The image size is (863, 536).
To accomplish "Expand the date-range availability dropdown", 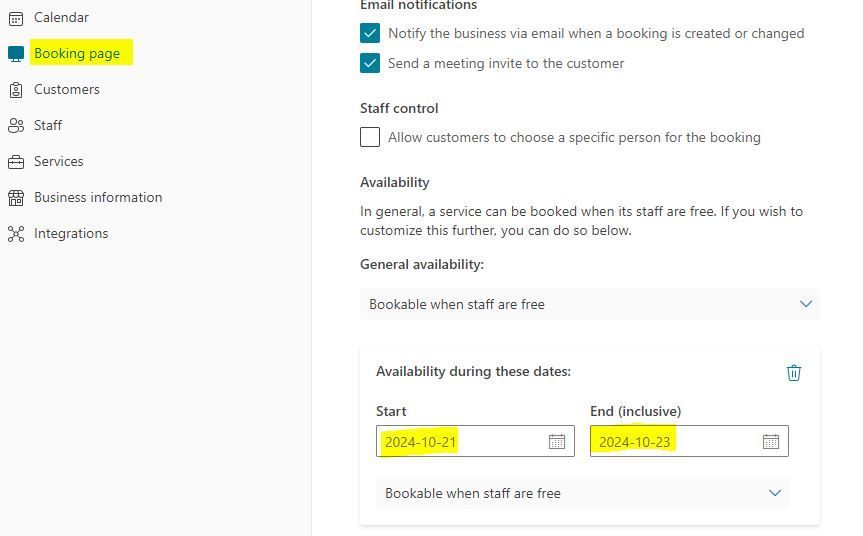I will pos(582,493).
